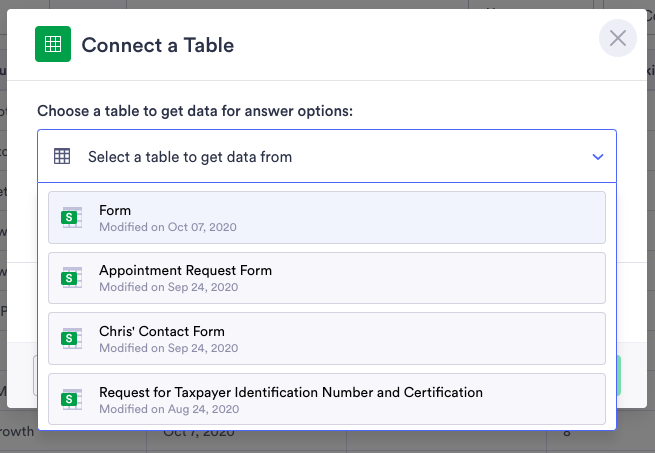This screenshot has height=453, width=655.
Task: Click the teal button at the dialog's right edge
Action: [x=619, y=374]
